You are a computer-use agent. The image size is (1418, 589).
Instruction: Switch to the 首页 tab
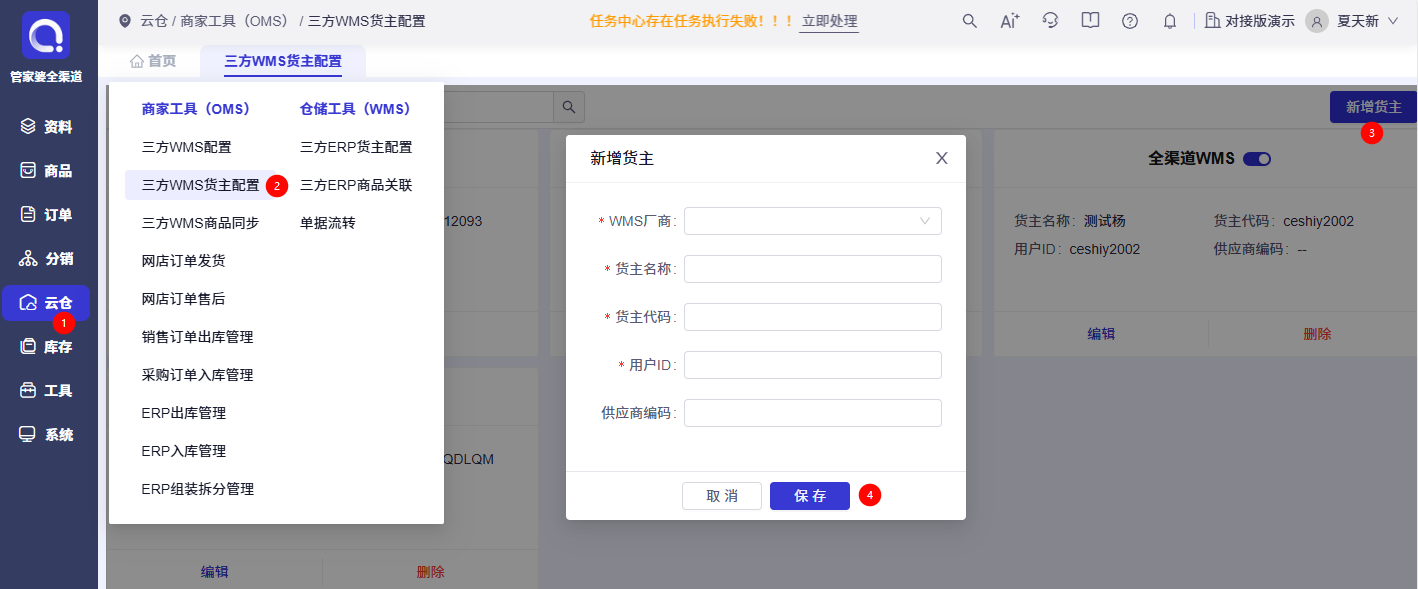coord(153,61)
